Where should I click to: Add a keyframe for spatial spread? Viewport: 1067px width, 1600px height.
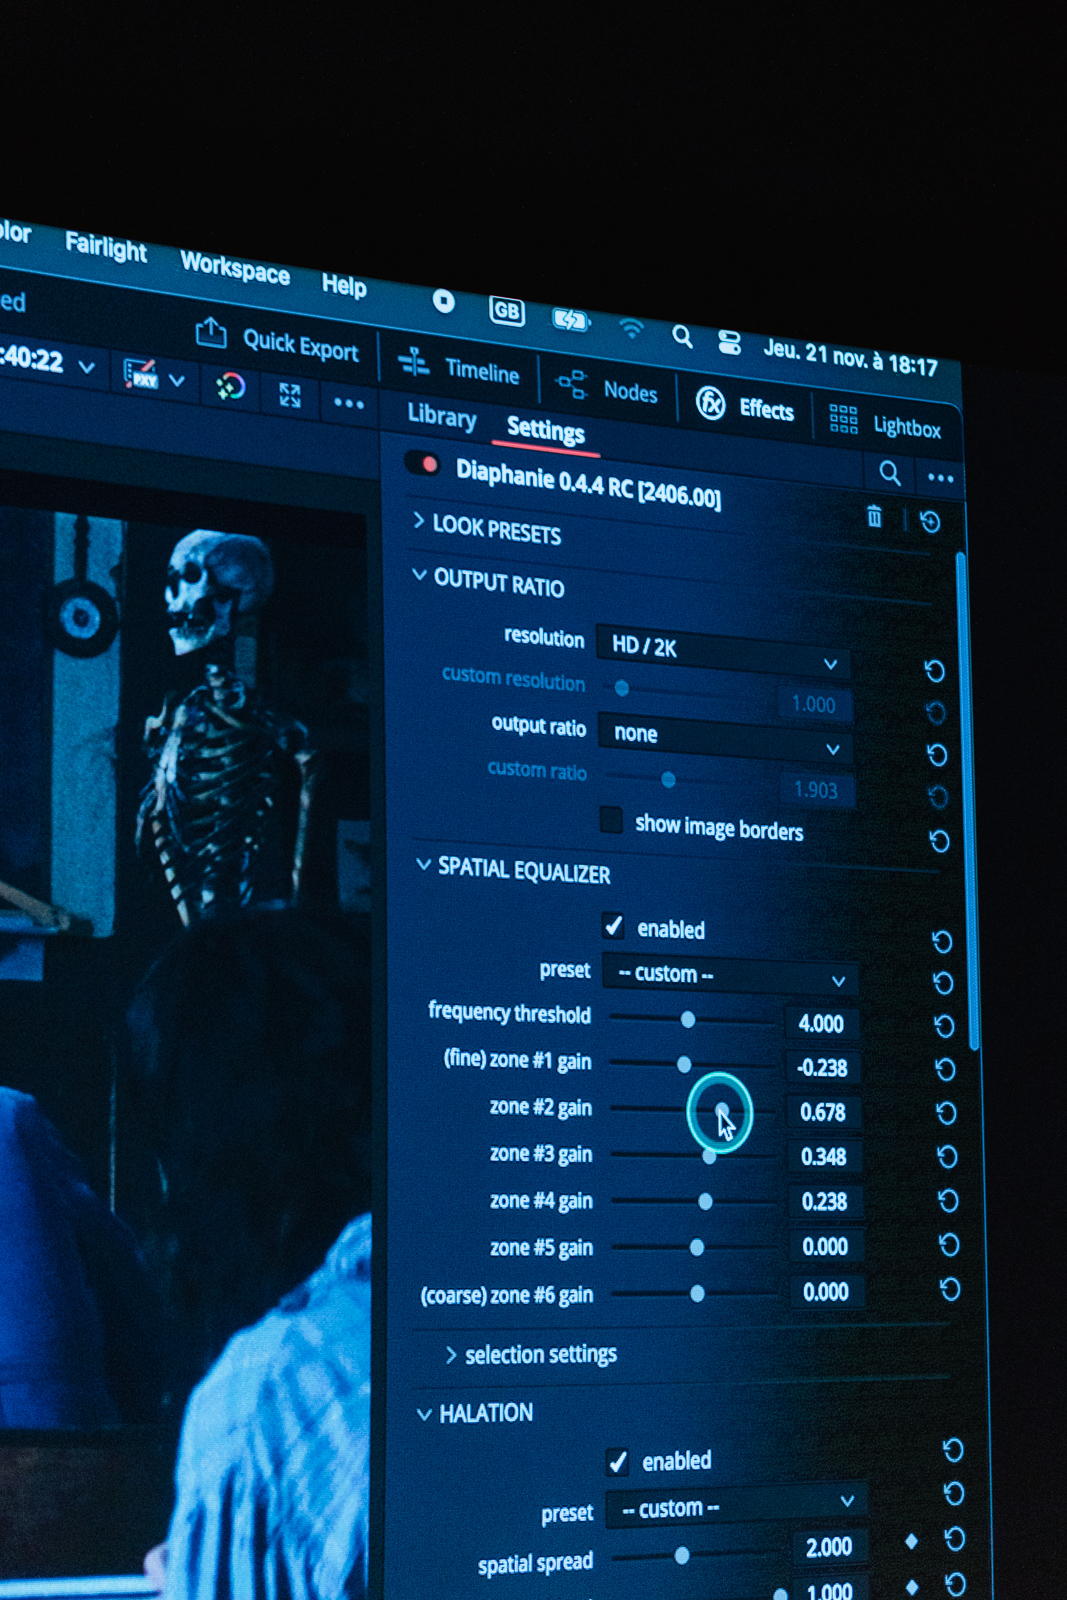(x=911, y=1542)
